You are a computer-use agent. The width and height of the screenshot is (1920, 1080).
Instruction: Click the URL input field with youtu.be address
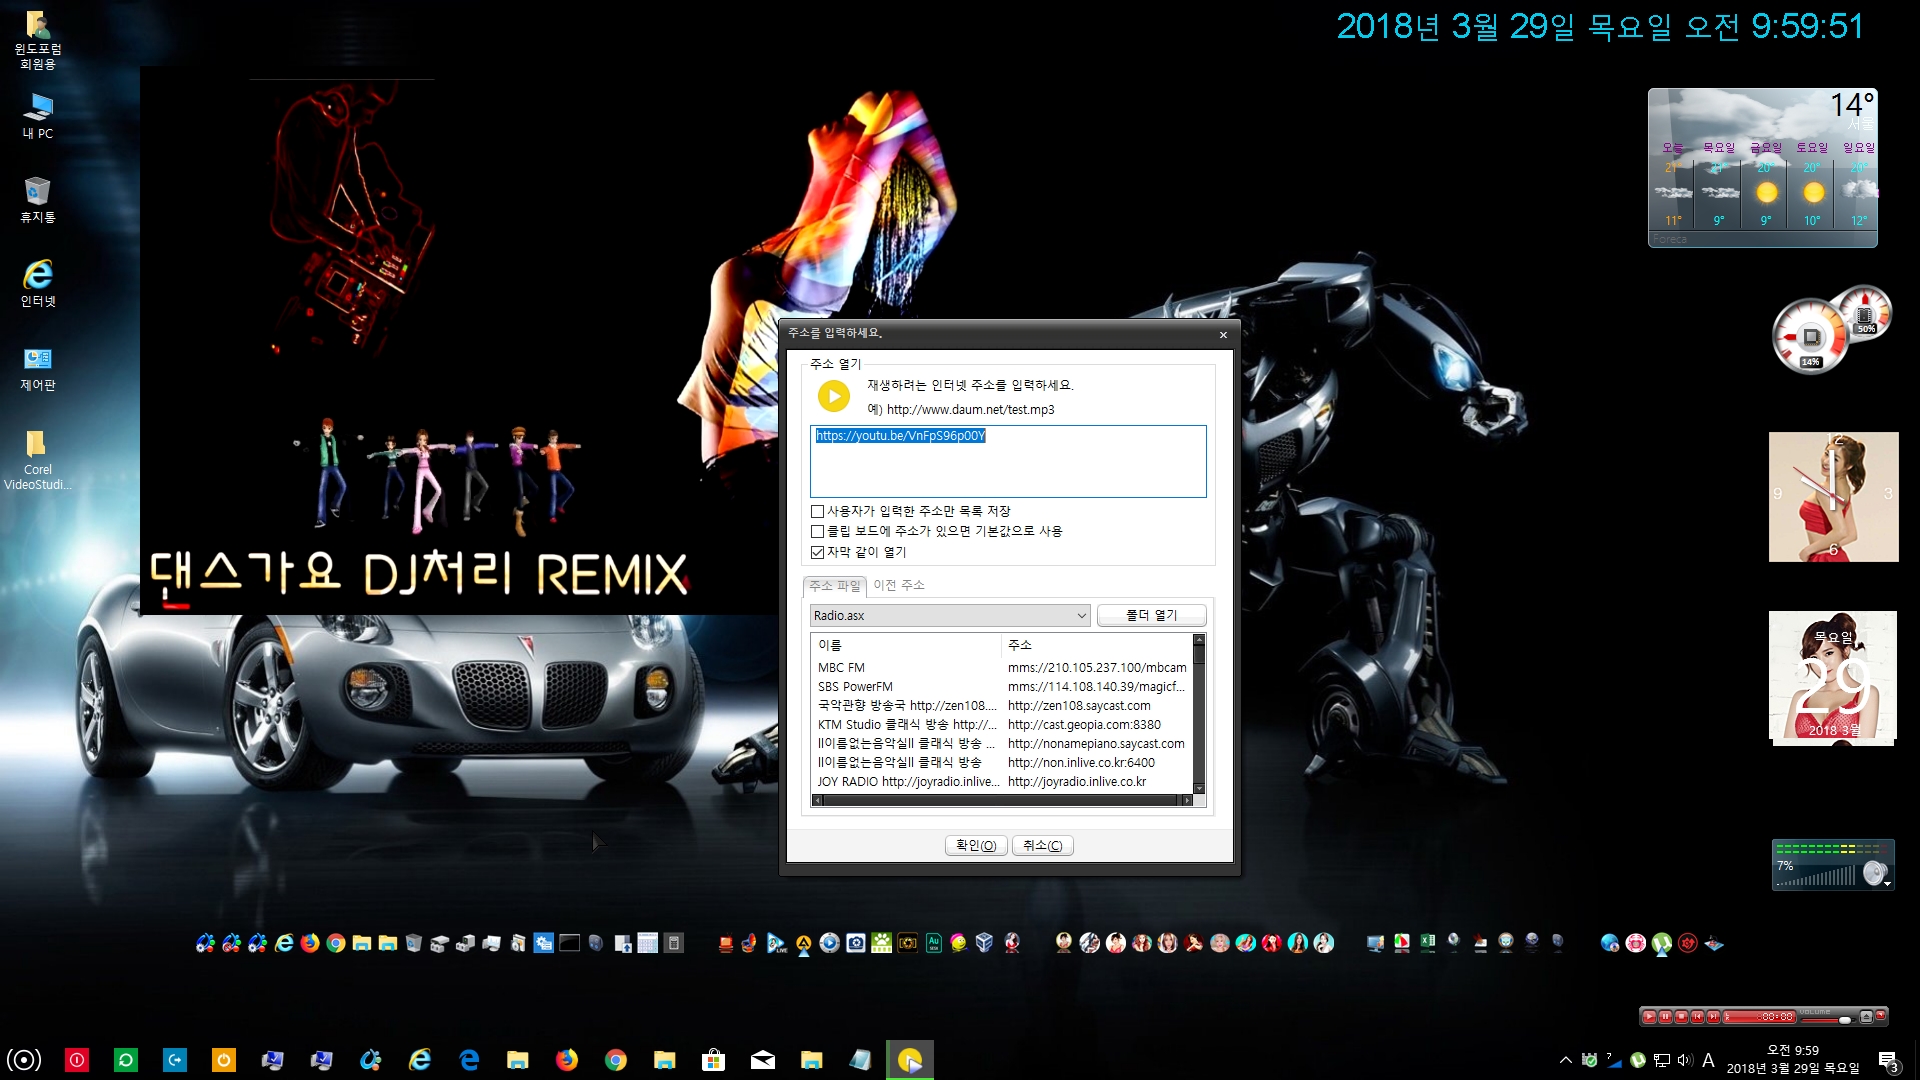pyautogui.click(x=1008, y=461)
